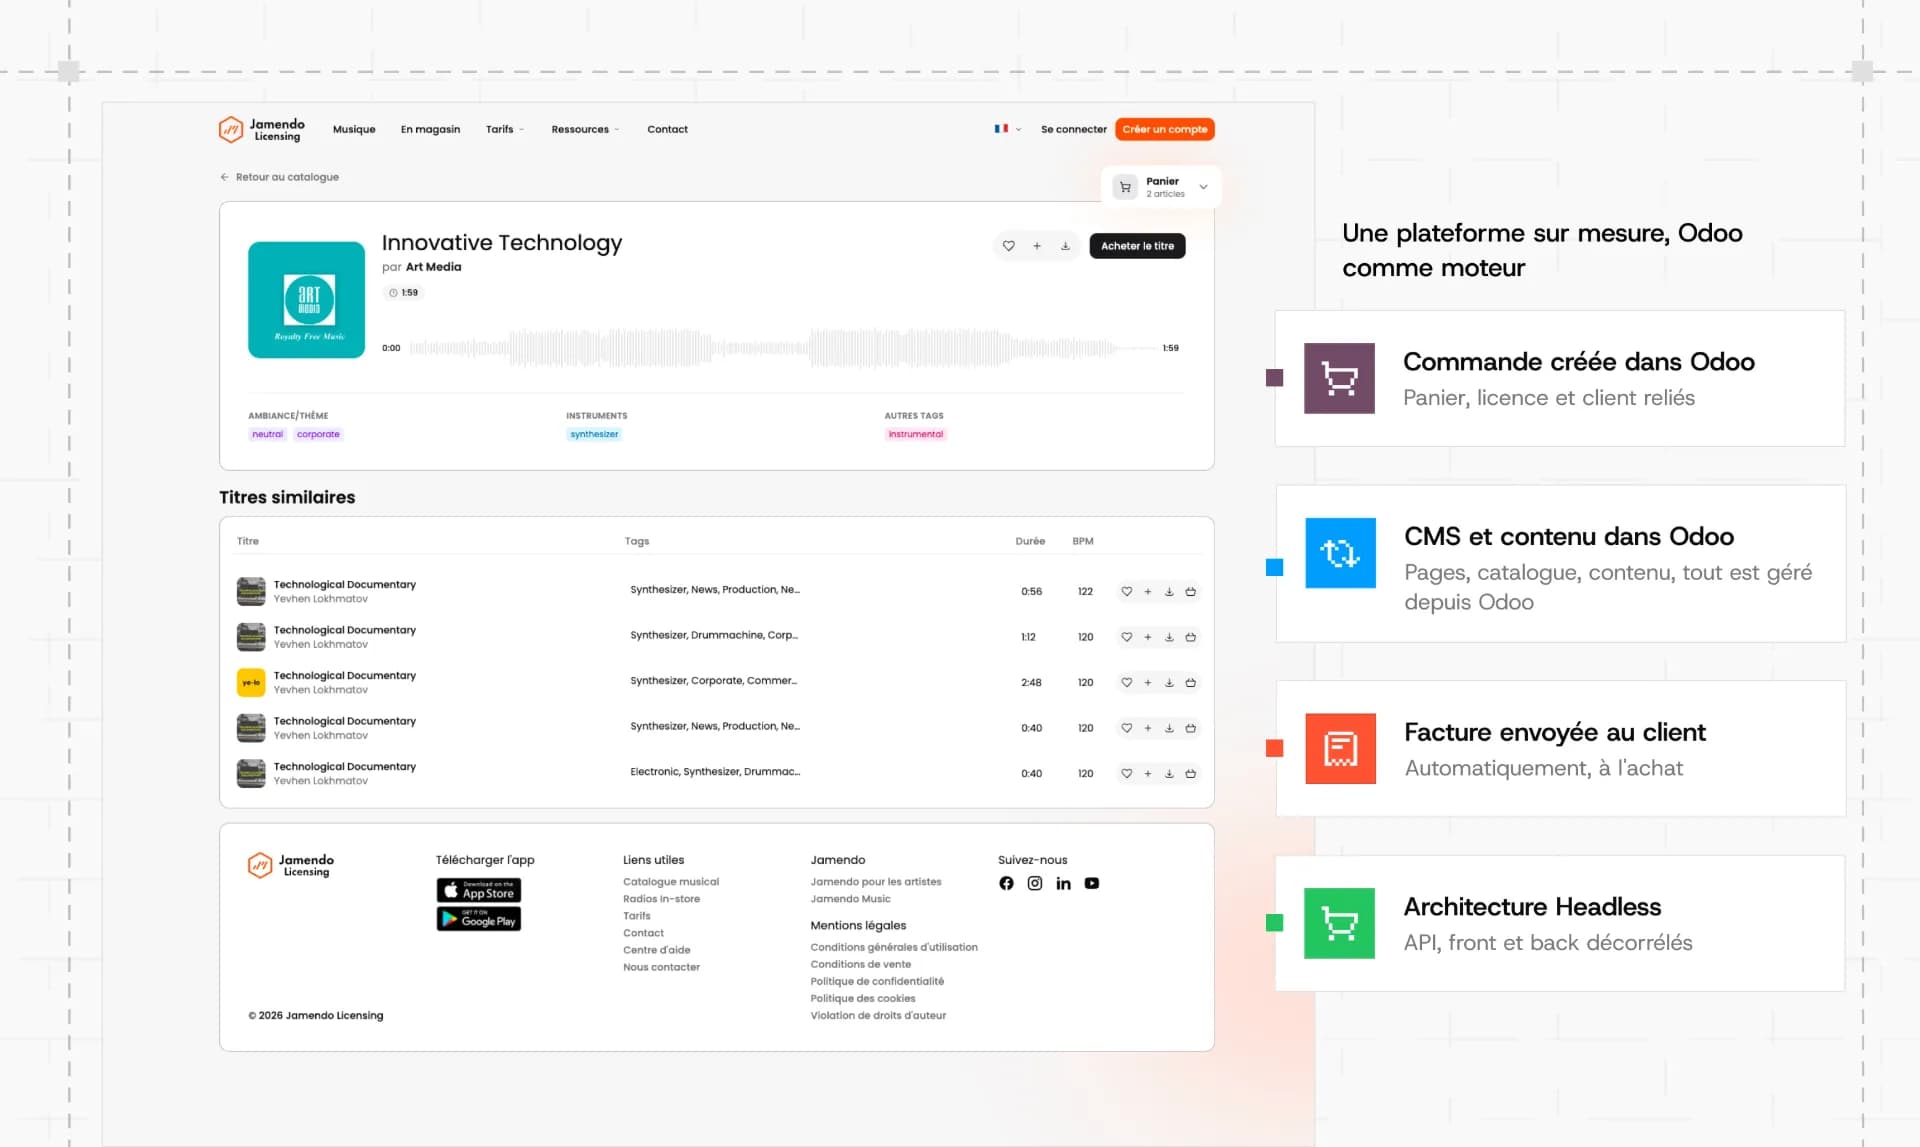
Task: Click the Titre column header
Action: tap(248, 541)
